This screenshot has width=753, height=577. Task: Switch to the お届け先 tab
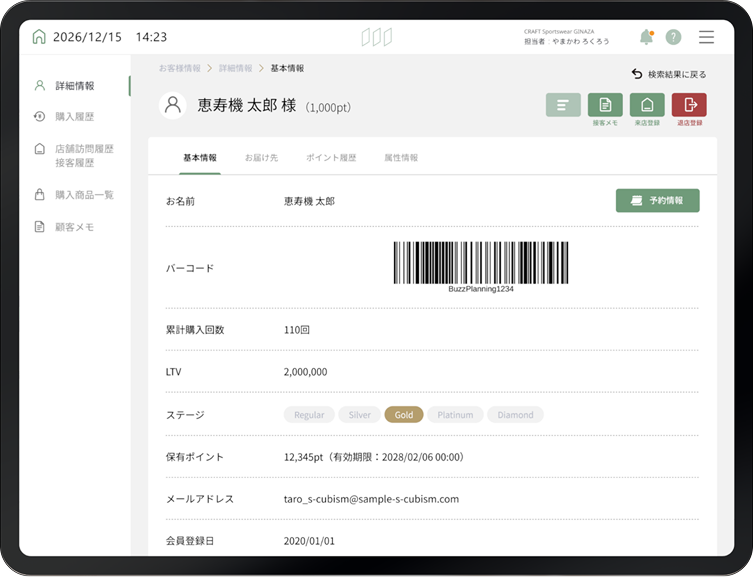coord(261,158)
